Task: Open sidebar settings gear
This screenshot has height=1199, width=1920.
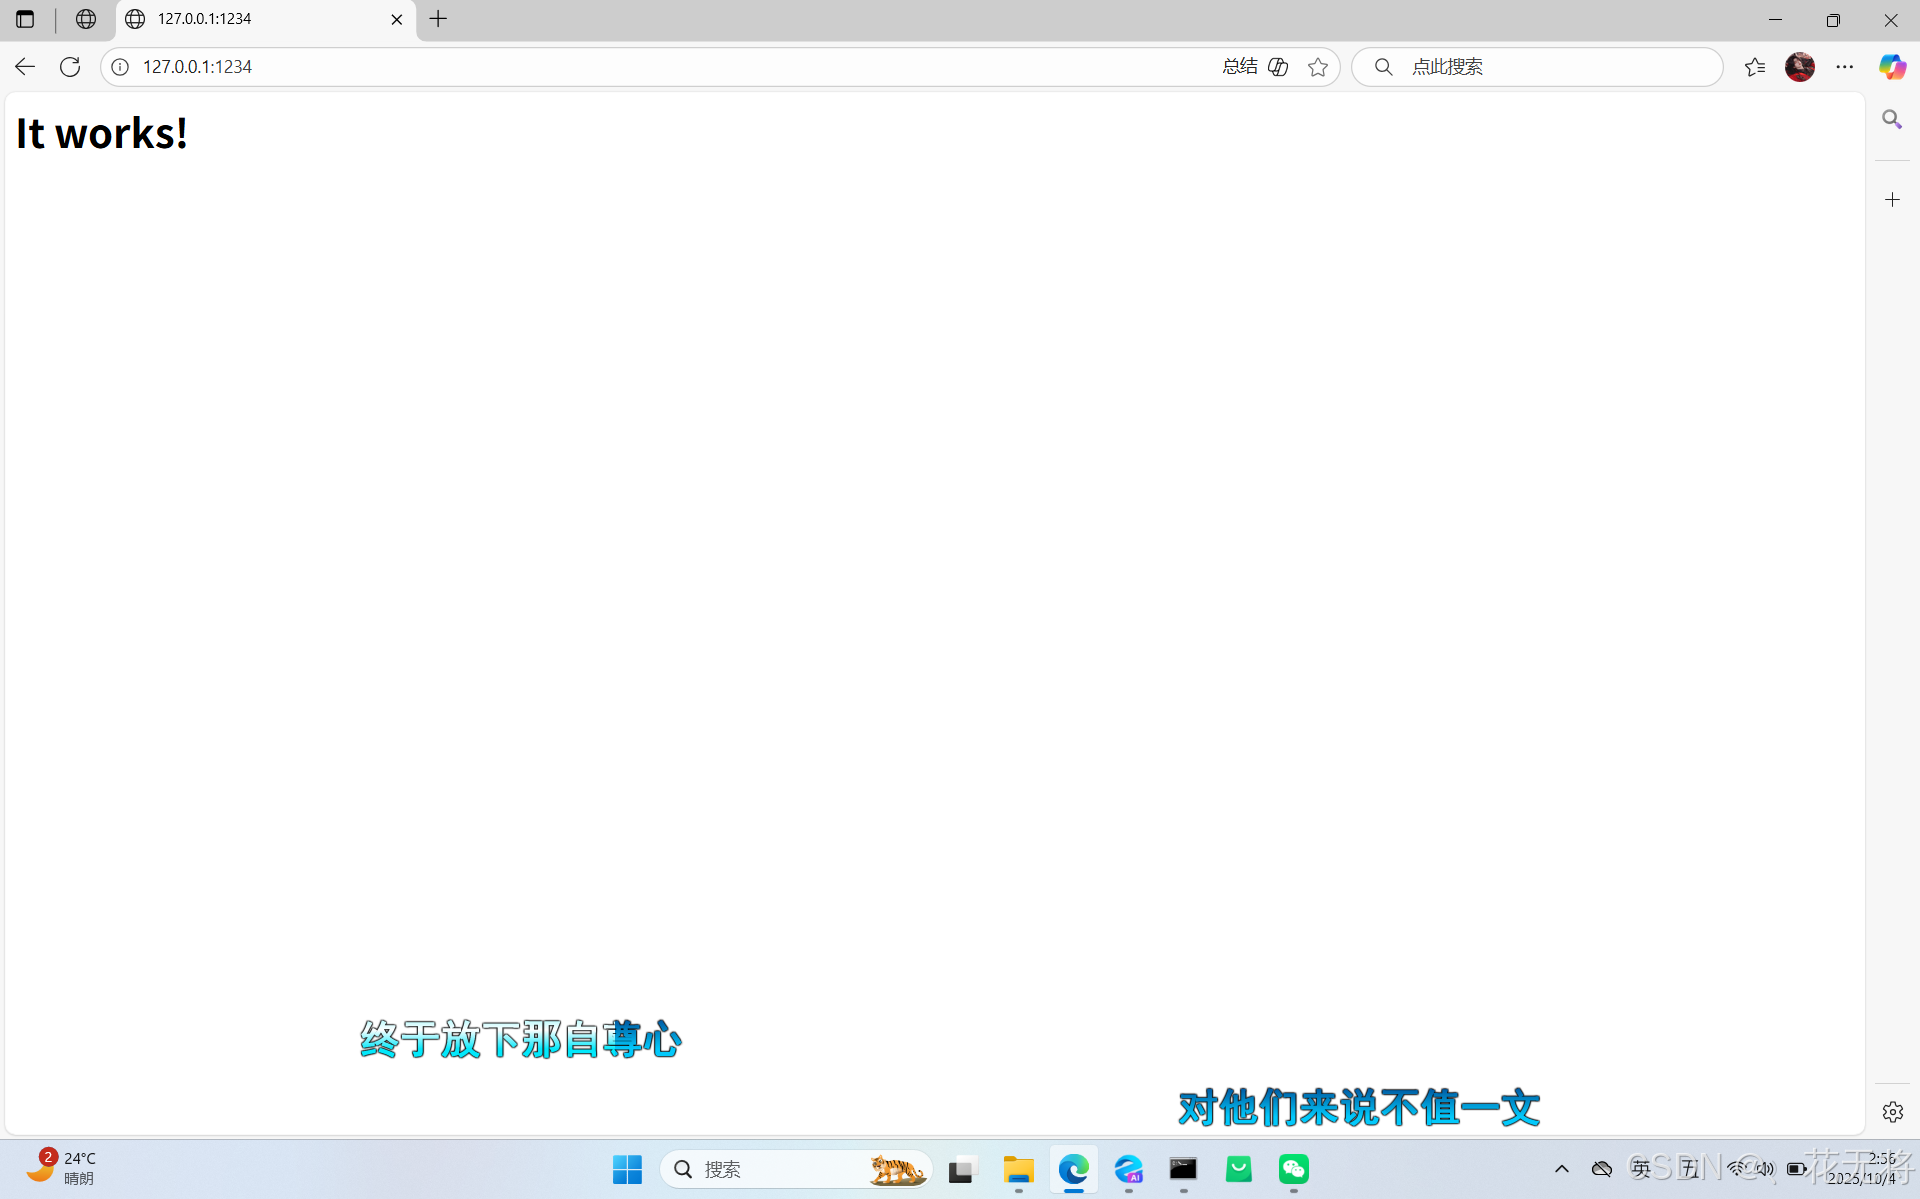Action: [x=1892, y=1112]
